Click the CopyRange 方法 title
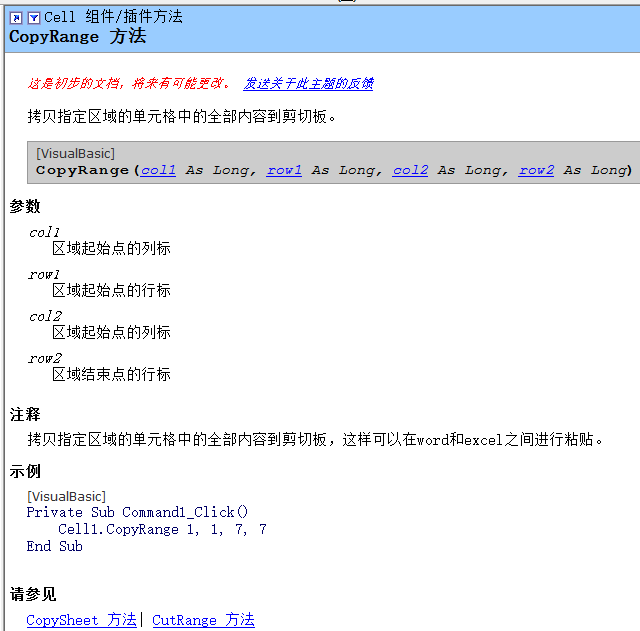Image resolution: width=640 pixels, height=631 pixels. tap(78, 36)
